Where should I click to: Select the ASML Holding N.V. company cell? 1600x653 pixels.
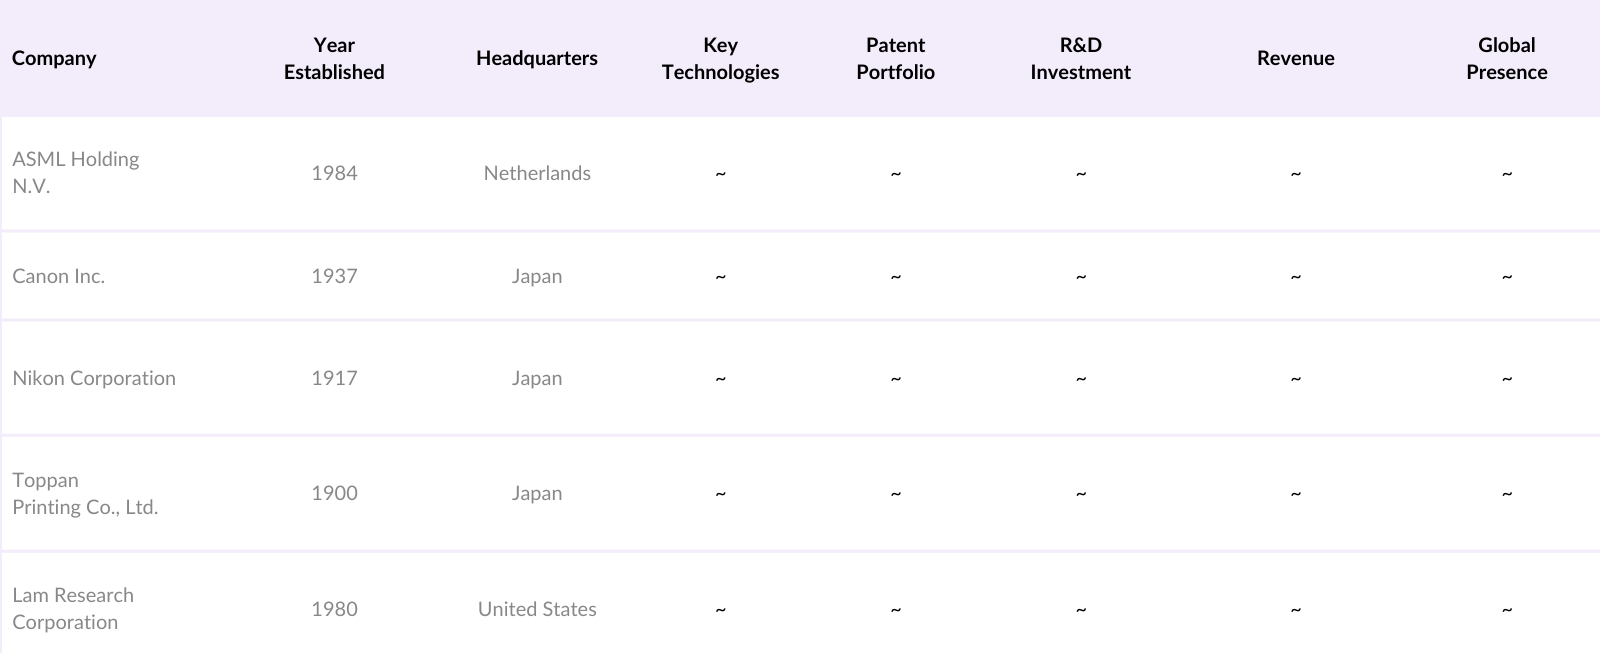click(x=76, y=172)
